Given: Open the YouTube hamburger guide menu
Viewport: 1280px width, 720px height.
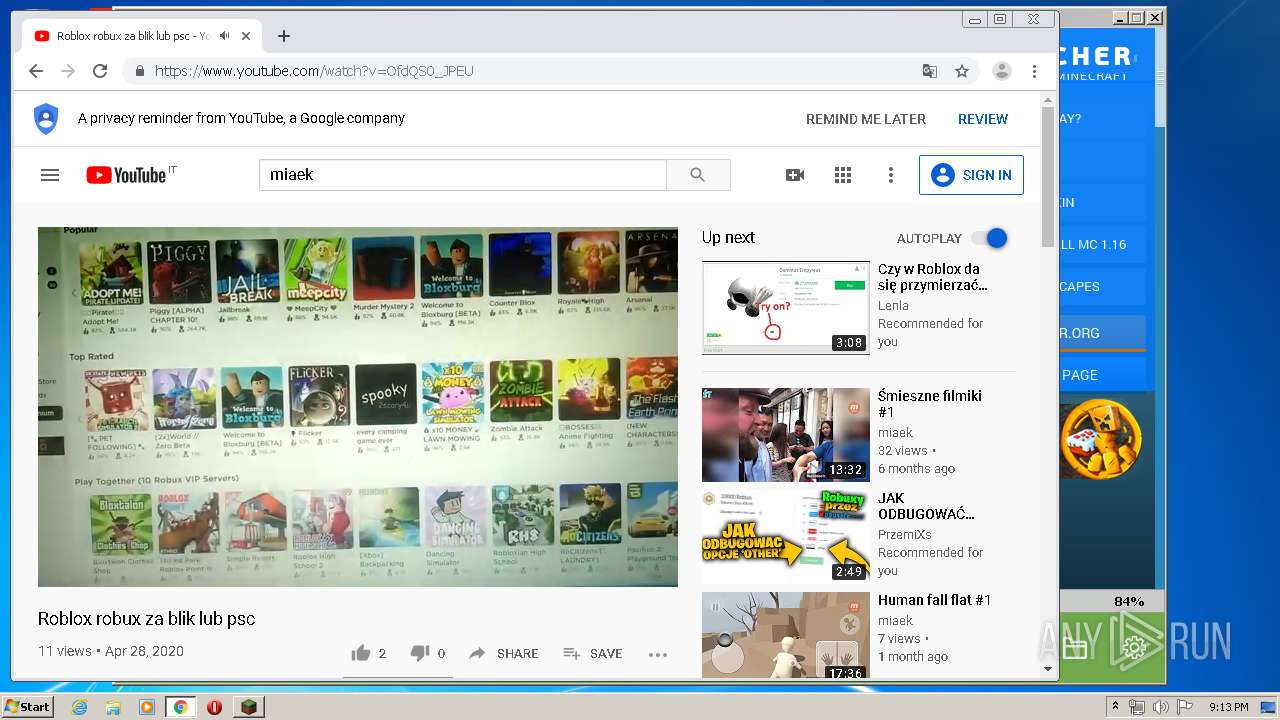Looking at the screenshot, I should [50, 175].
